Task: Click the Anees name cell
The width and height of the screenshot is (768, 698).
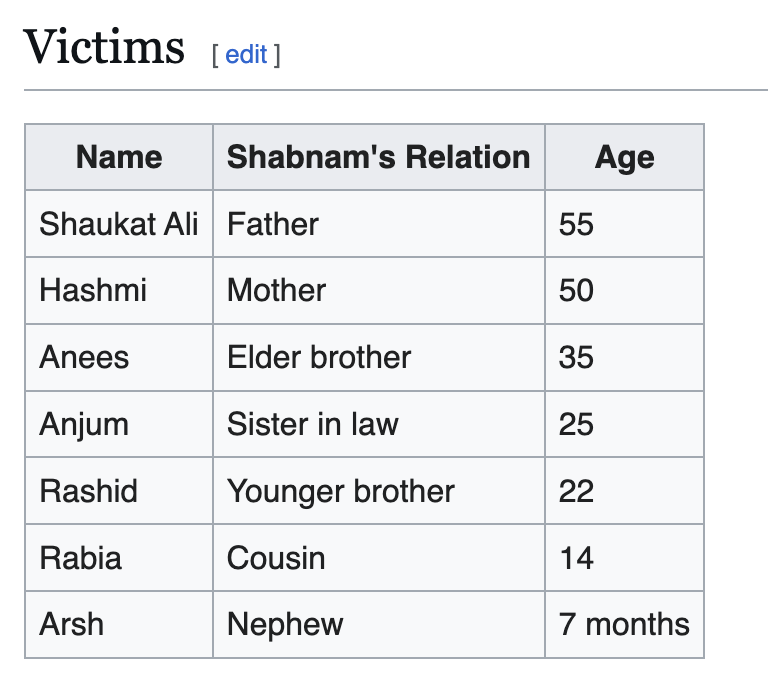Action: pyautogui.click(x=119, y=357)
